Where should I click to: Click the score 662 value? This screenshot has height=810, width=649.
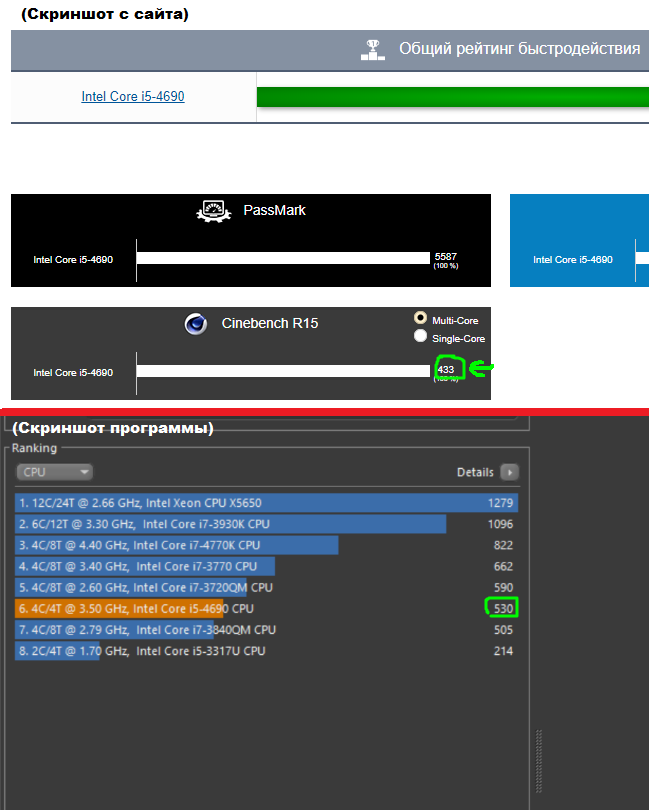[x=503, y=567]
